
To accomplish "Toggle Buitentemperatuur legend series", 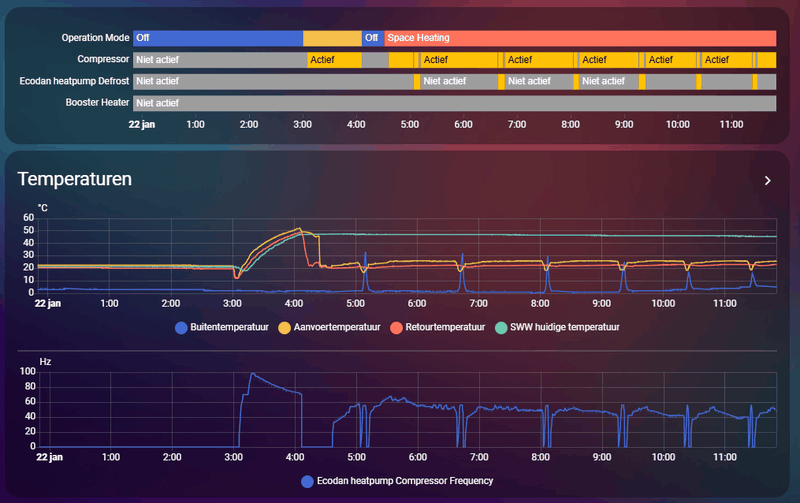I will (x=222, y=328).
